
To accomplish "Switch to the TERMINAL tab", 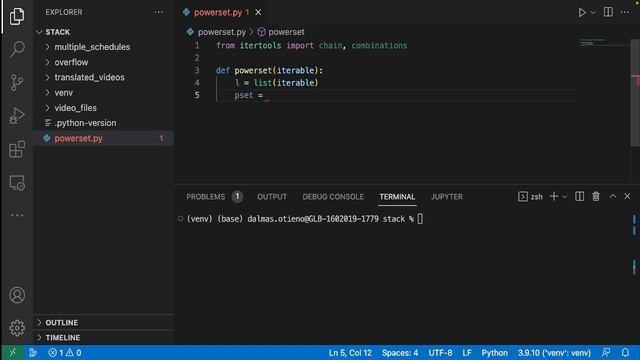I will pyautogui.click(x=397, y=197).
